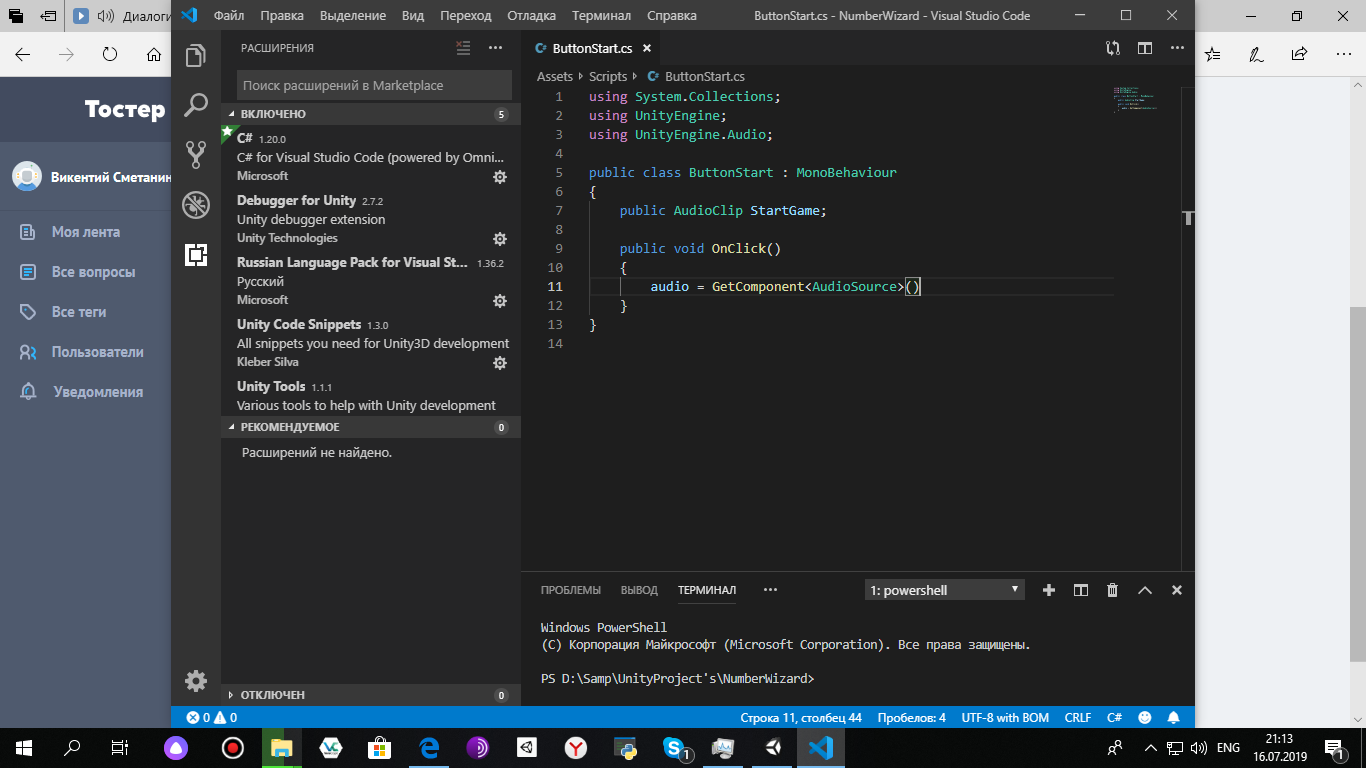
Task: Open the Отладка menu
Action: [533, 16]
